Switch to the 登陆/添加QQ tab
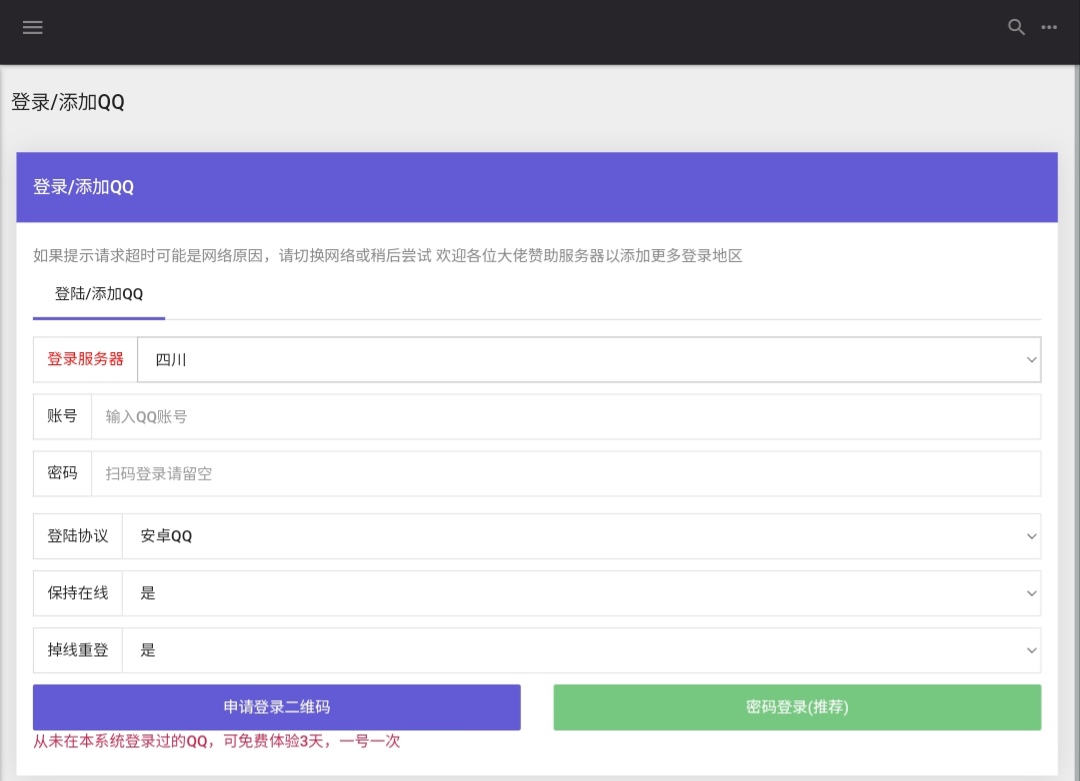This screenshot has width=1080, height=781. 99,294
